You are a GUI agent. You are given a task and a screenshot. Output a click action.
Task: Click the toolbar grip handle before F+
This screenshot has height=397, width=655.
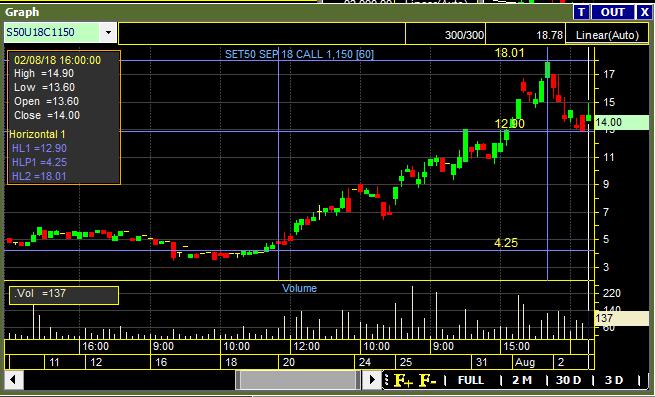coord(387,380)
